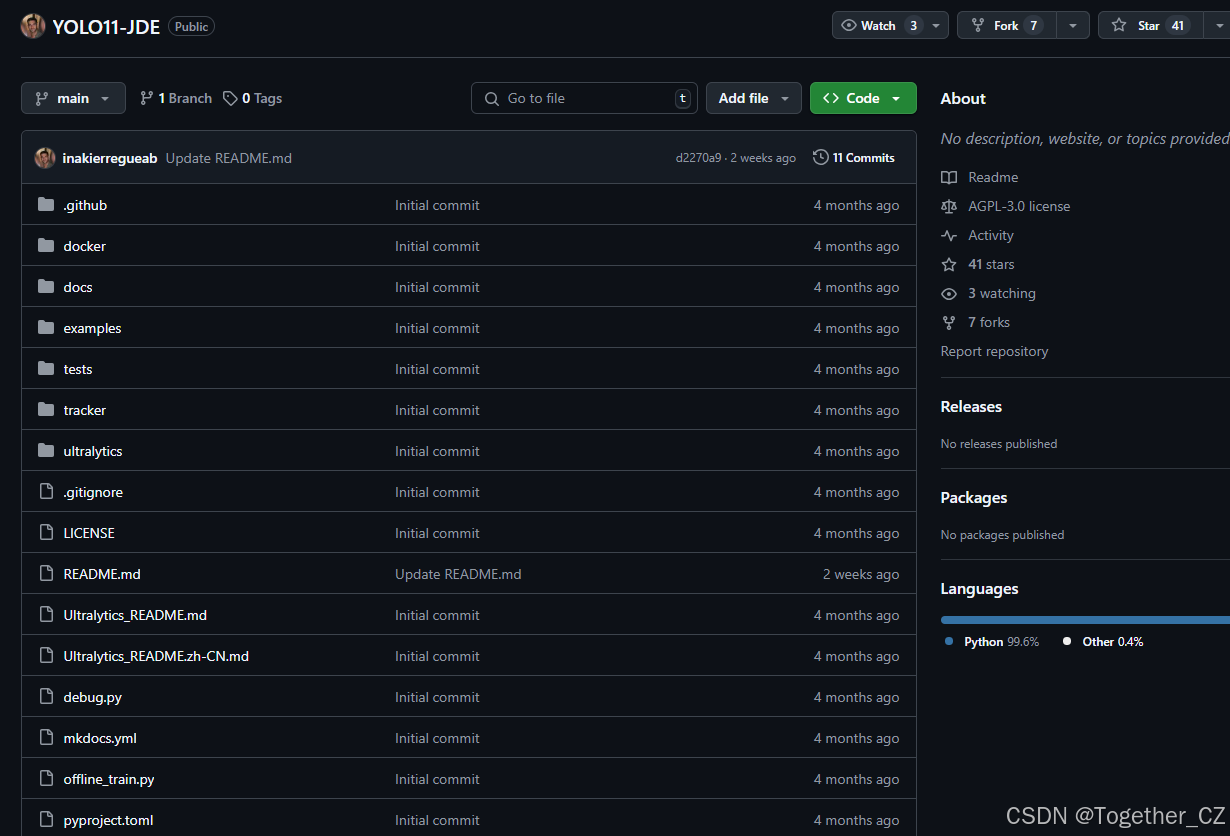Expand the Fork options arrow

coord(1073,25)
